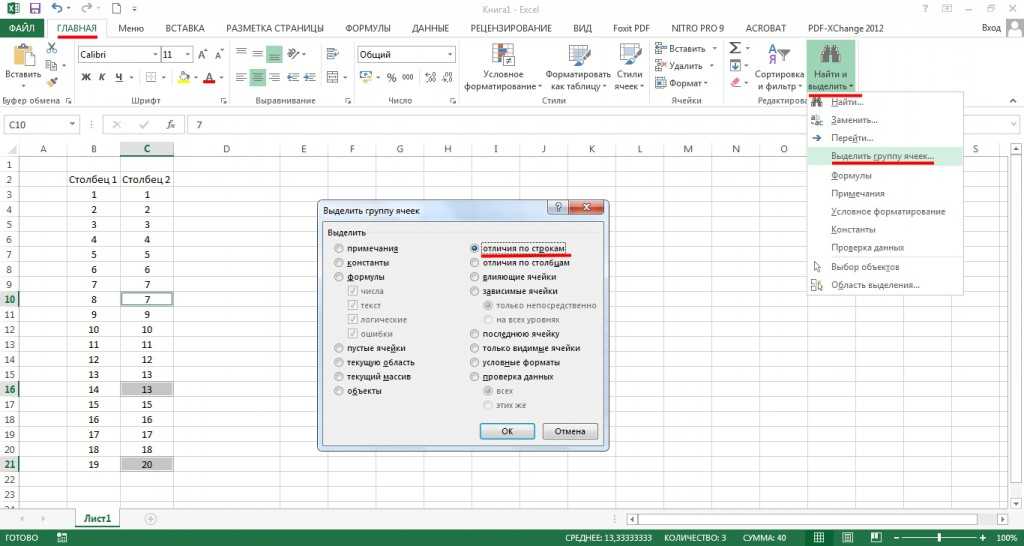Click the decrease indent icon

[293, 77]
